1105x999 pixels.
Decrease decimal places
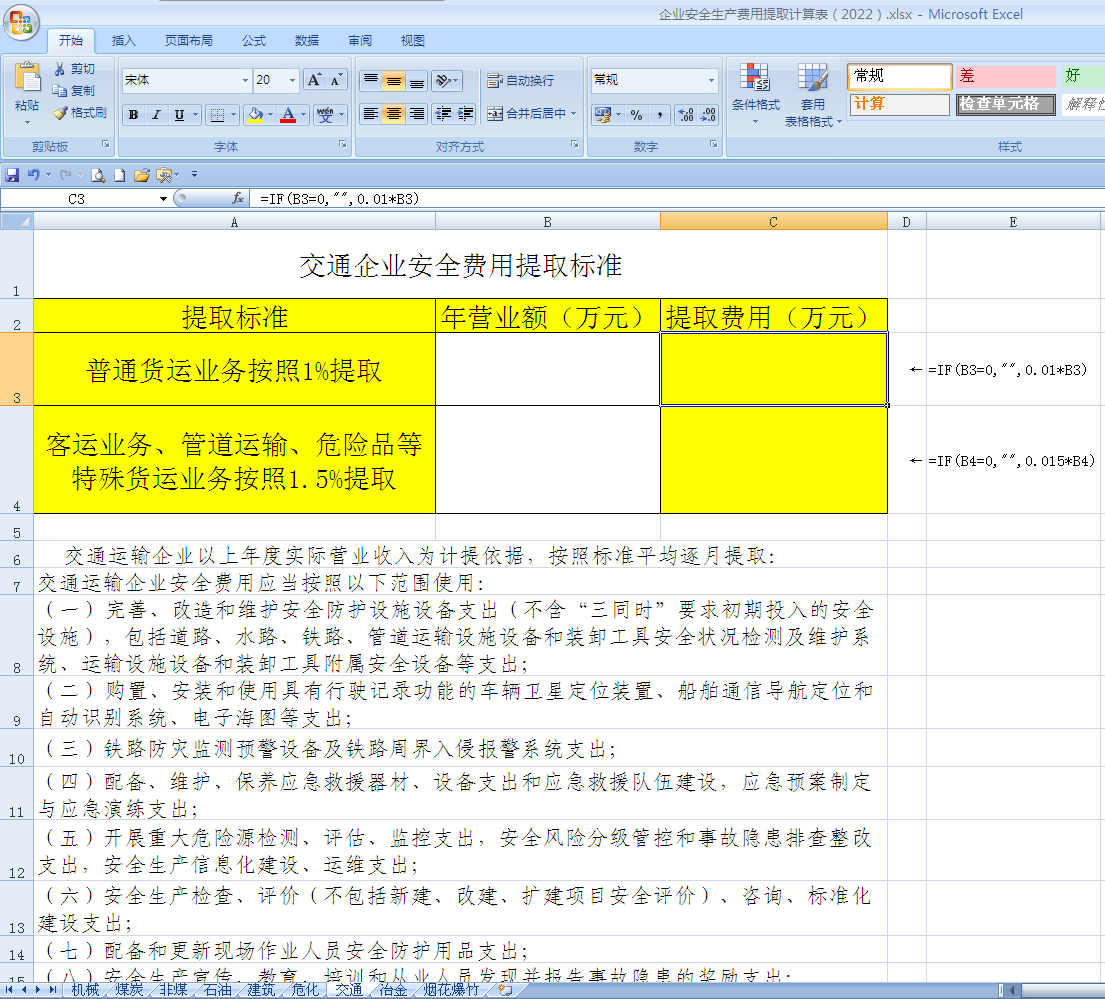(x=708, y=115)
